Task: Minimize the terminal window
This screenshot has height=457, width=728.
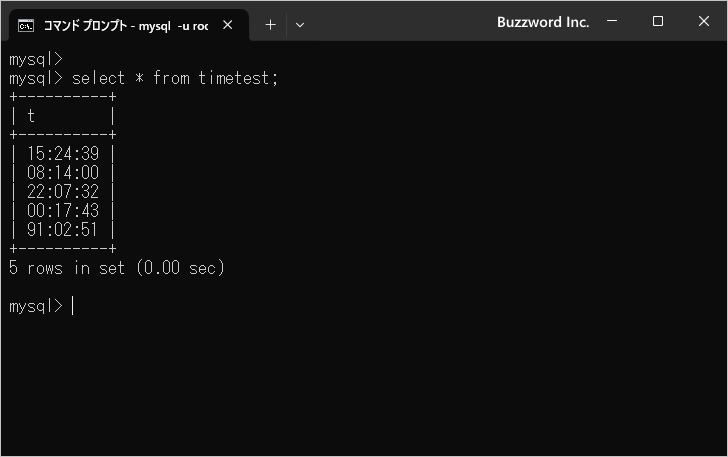Action: [612, 21]
